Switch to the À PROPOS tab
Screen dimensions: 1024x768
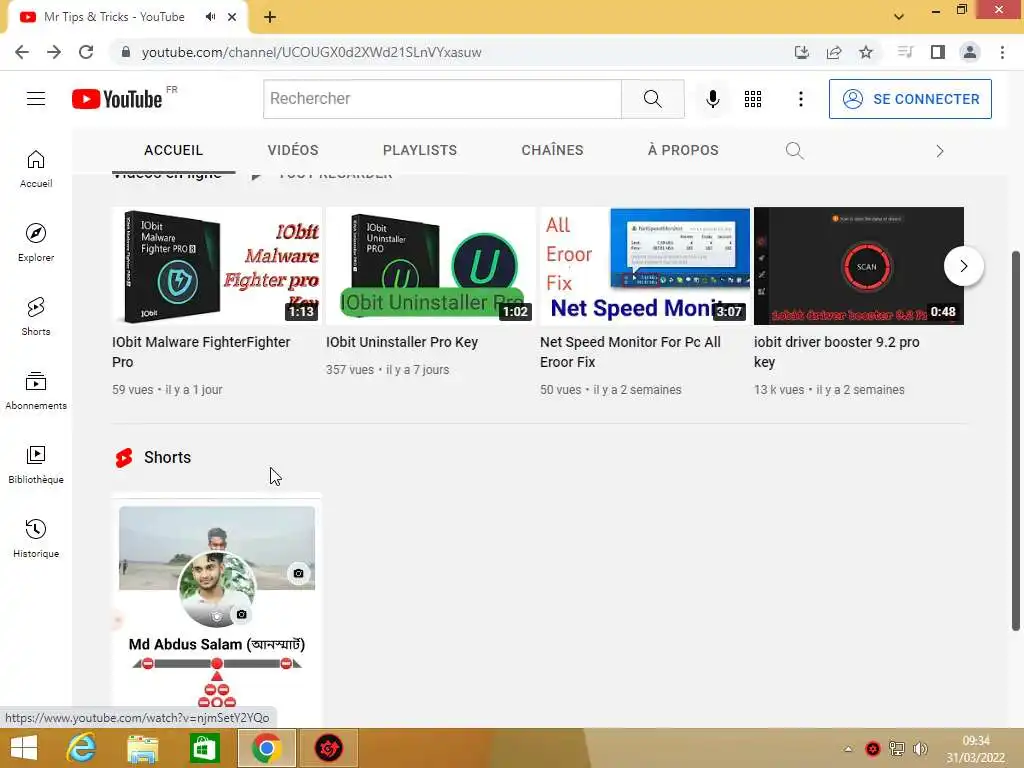(x=683, y=150)
